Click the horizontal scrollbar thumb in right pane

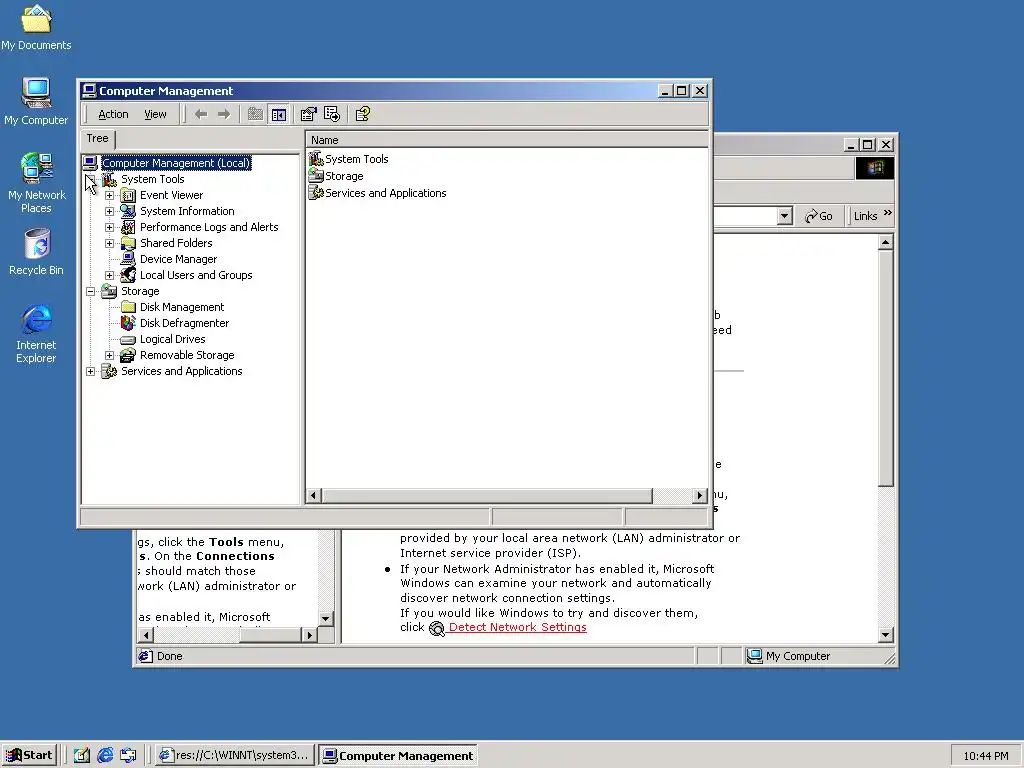(x=487, y=496)
